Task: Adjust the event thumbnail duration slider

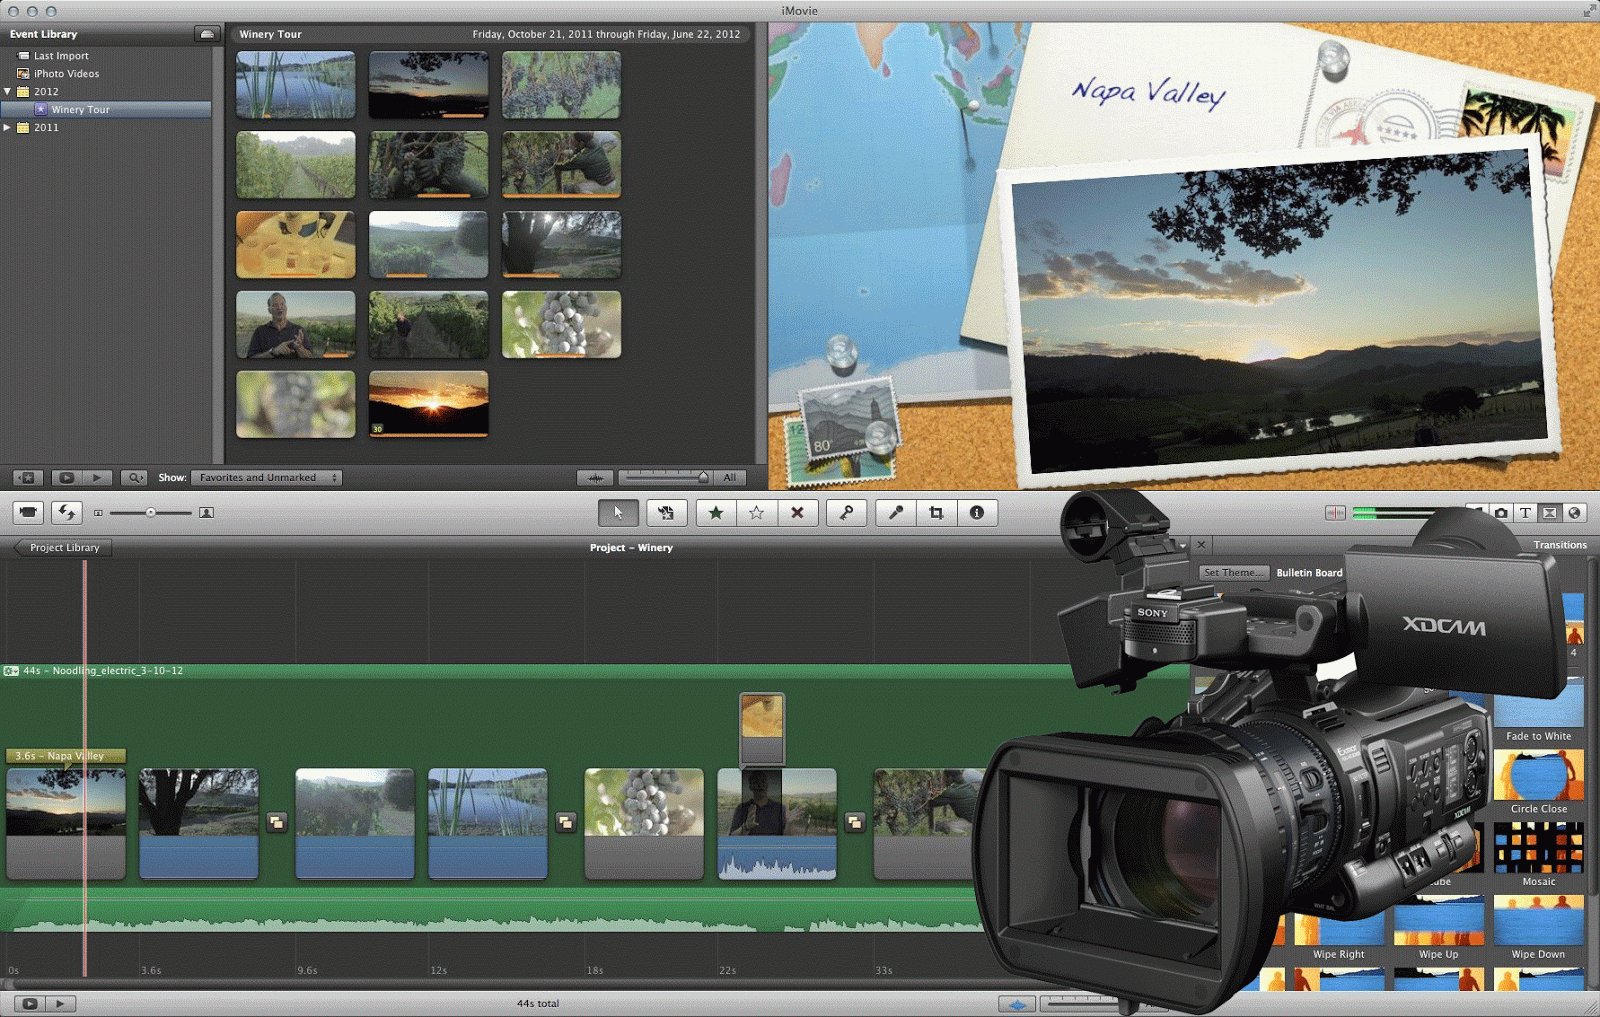Action: point(665,477)
